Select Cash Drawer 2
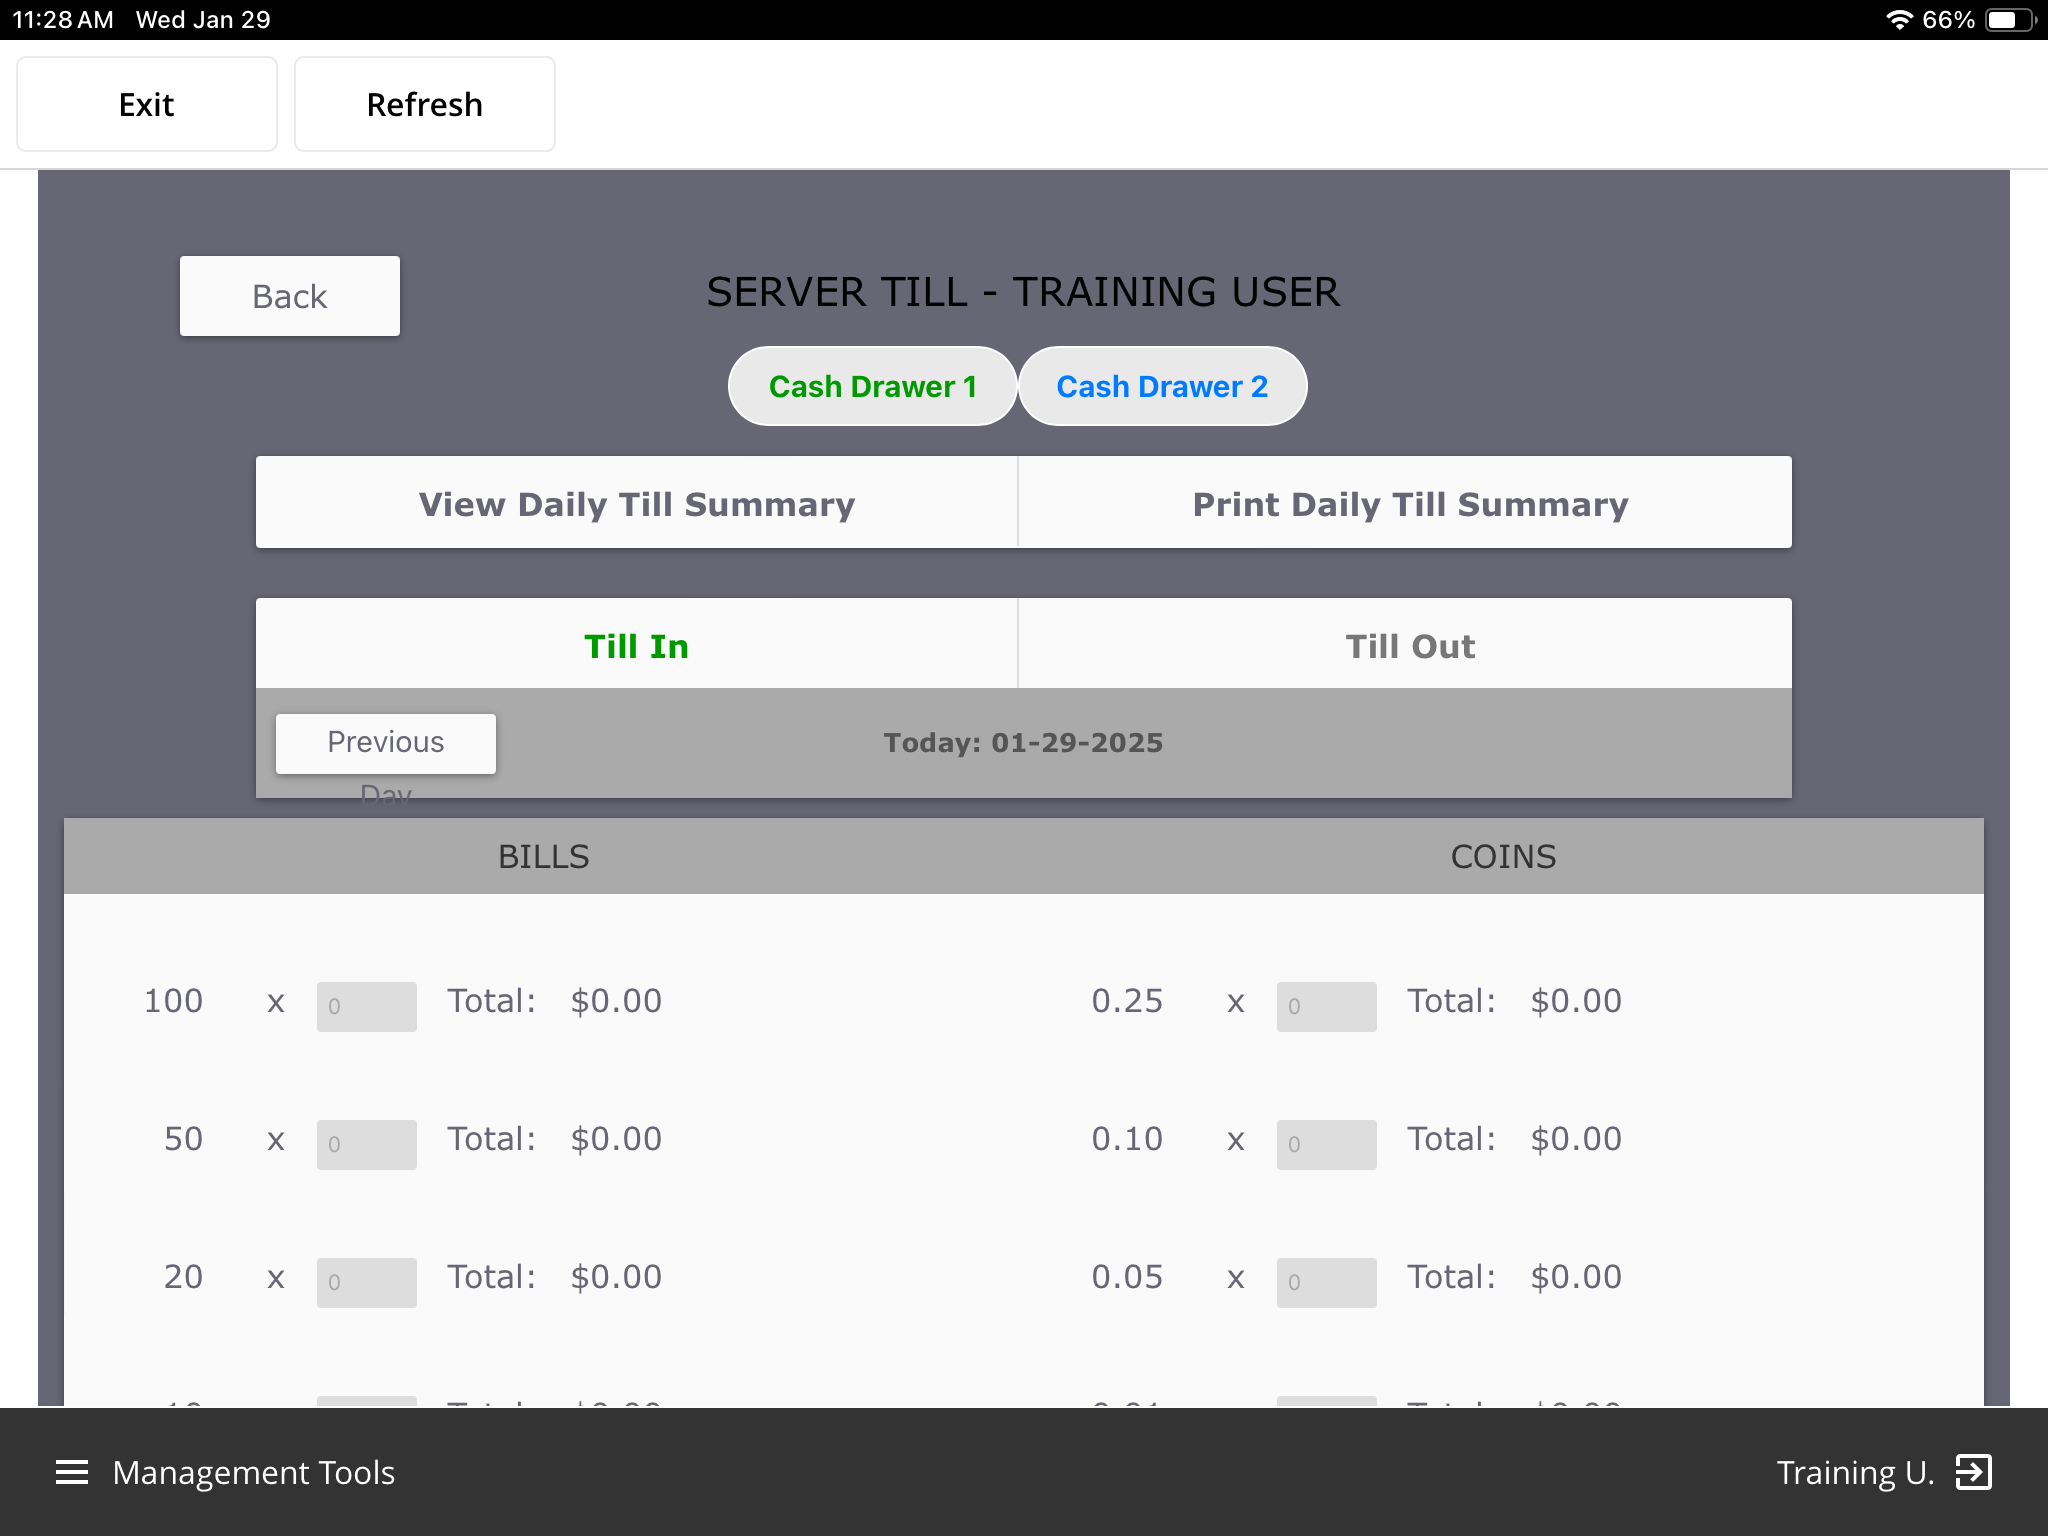Image resolution: width=2048 pixels, height=1536 pixels. point(1162,386)
